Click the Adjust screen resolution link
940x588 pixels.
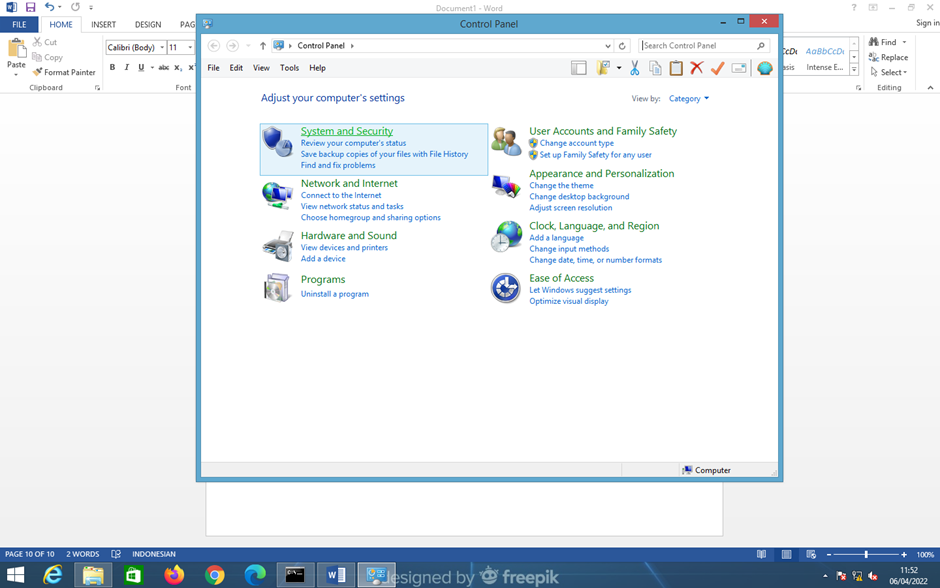point(570,207)
